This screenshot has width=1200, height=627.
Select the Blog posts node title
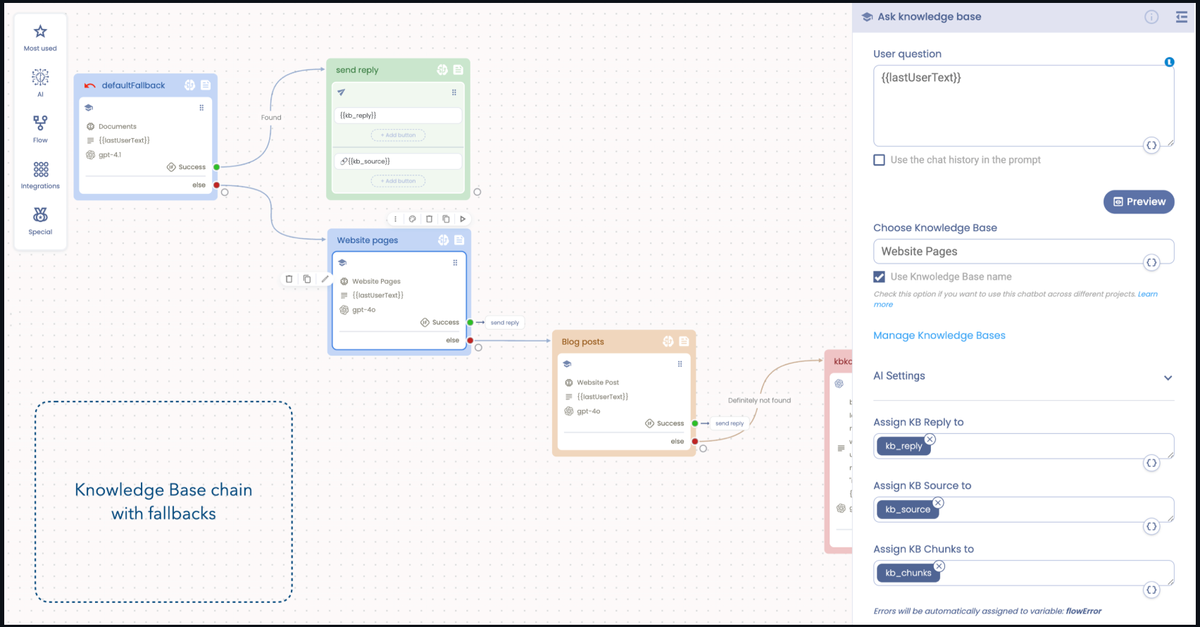[x=583, y=342]
